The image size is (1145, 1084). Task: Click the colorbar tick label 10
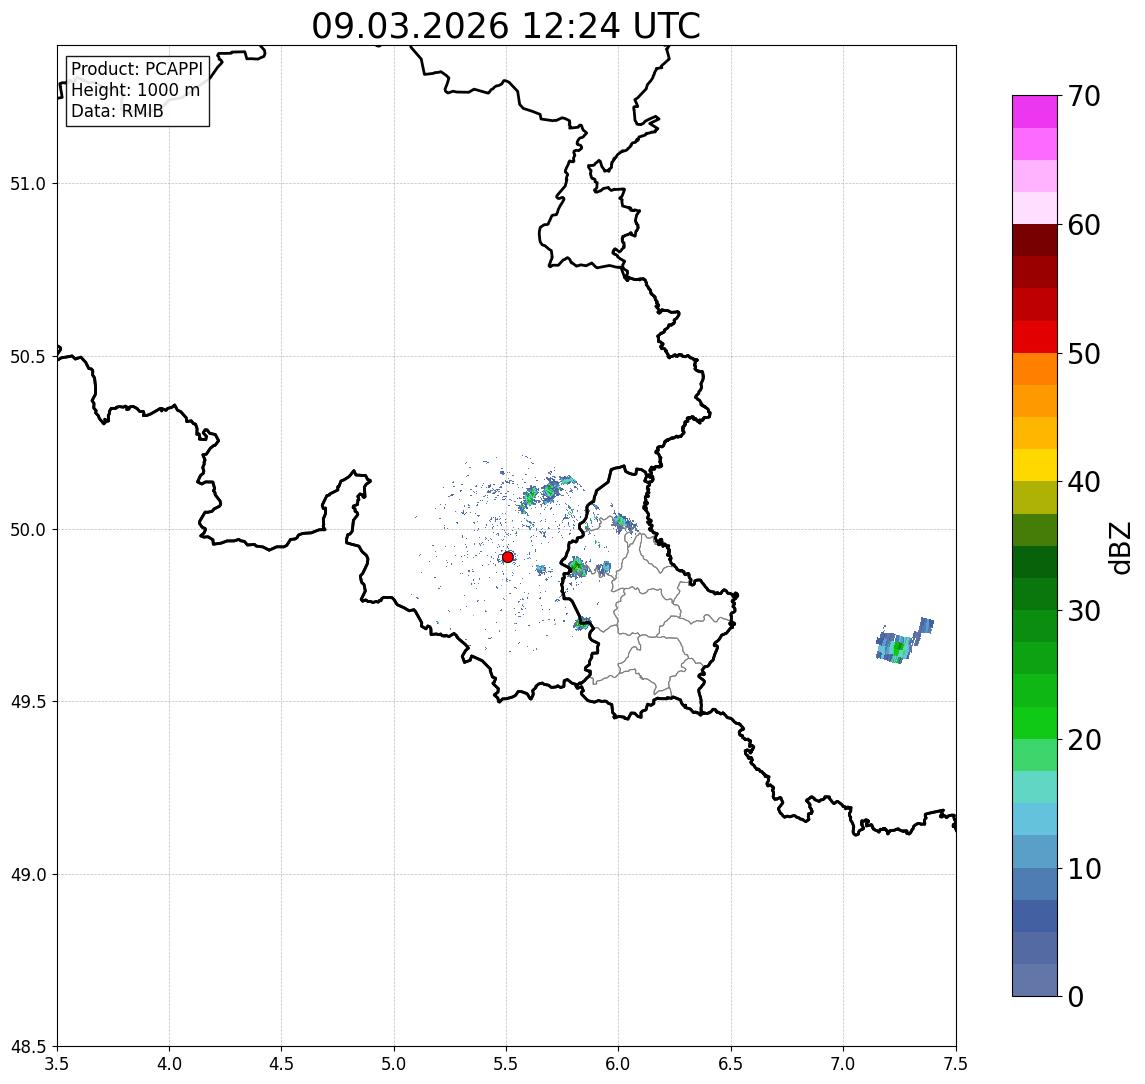pos(1084,869)
